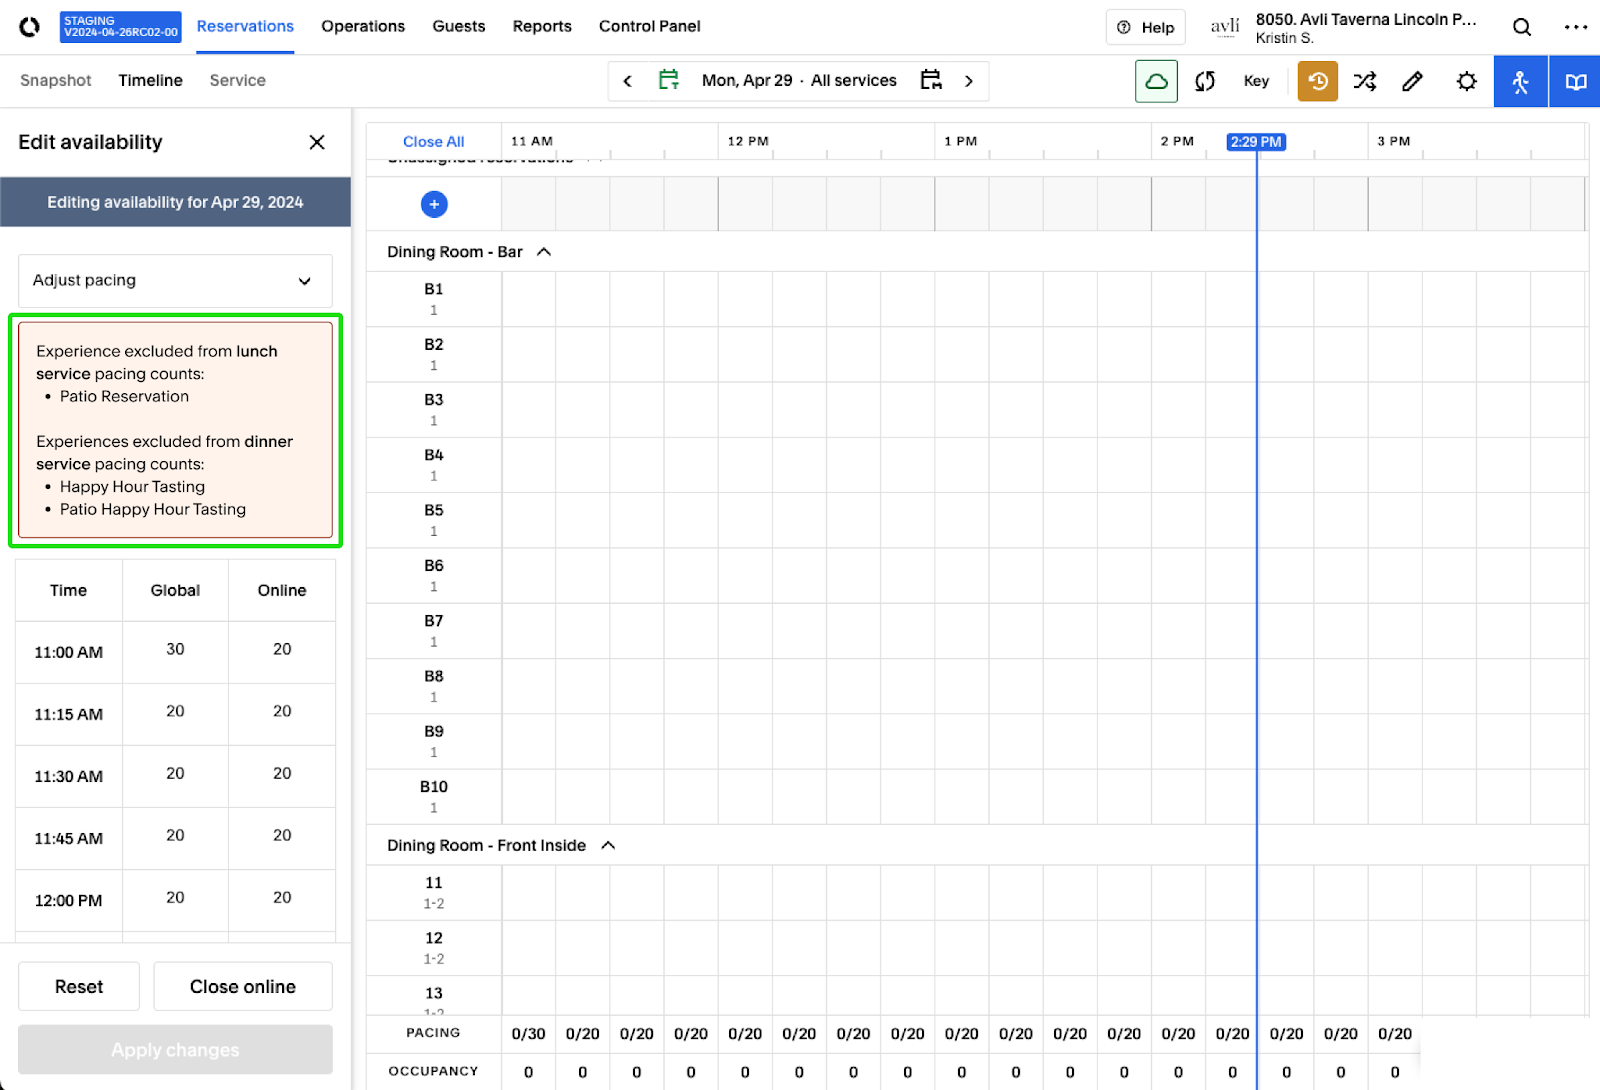Click the Help button

tap(1145, 27)
